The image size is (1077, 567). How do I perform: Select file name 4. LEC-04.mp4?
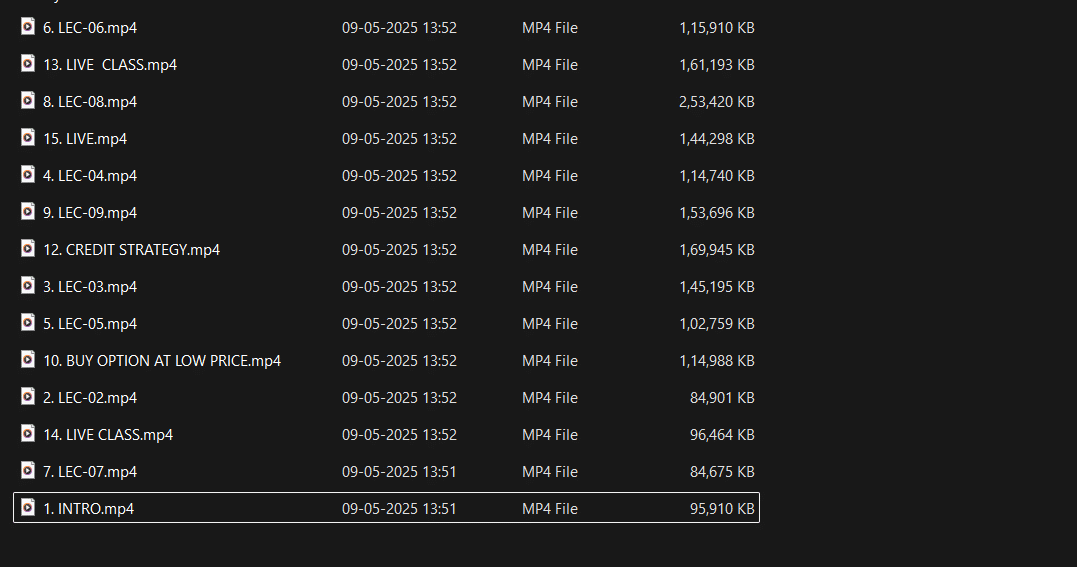(x=90, y=176)
